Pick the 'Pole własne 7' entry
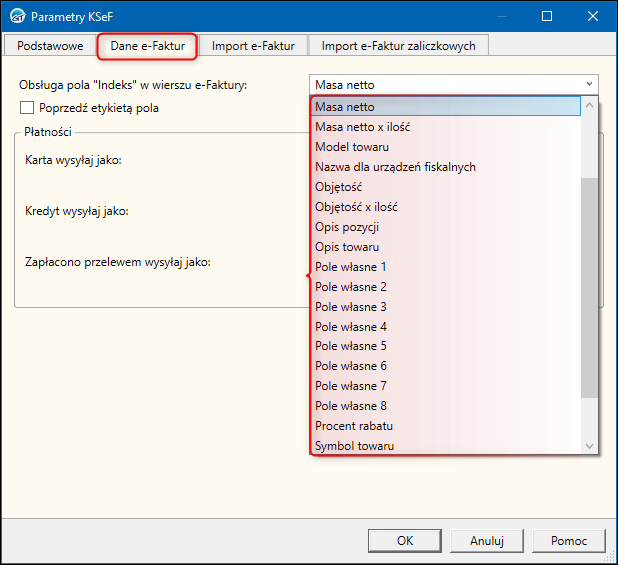 pos(446,386)
